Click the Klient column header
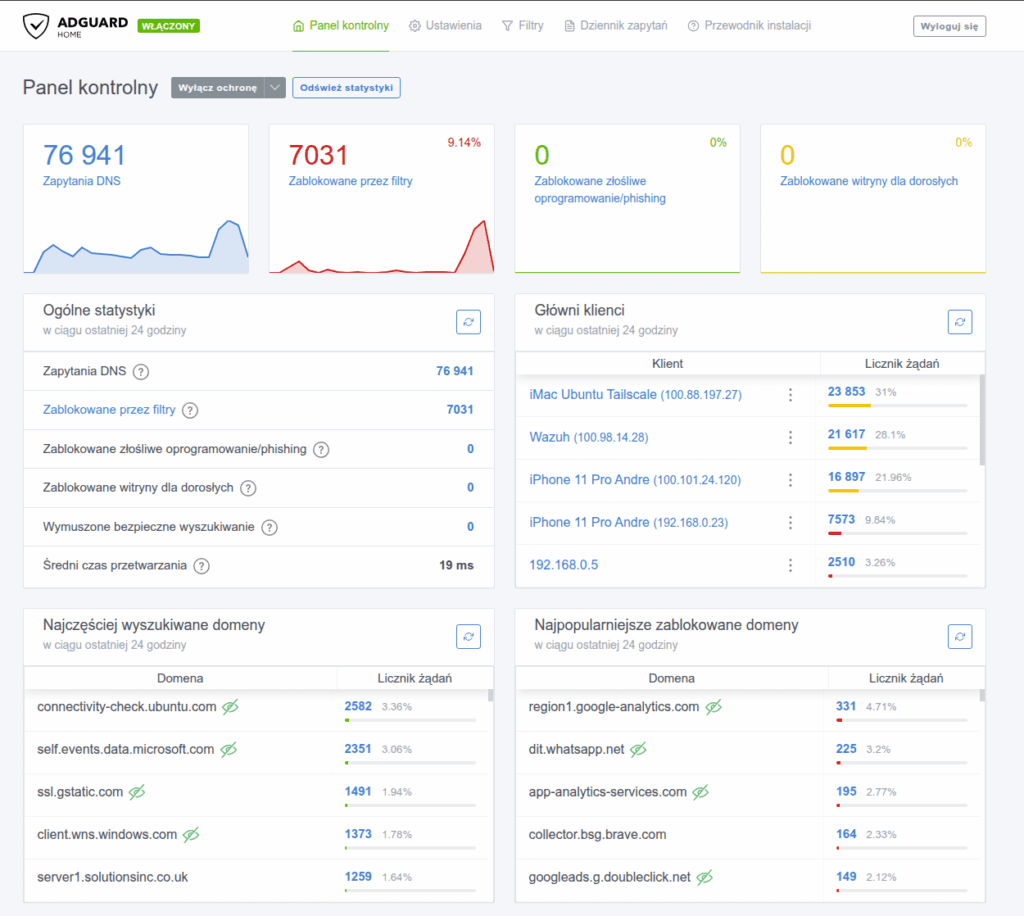This screenshot has width=1024, height=916. [667, 364]
